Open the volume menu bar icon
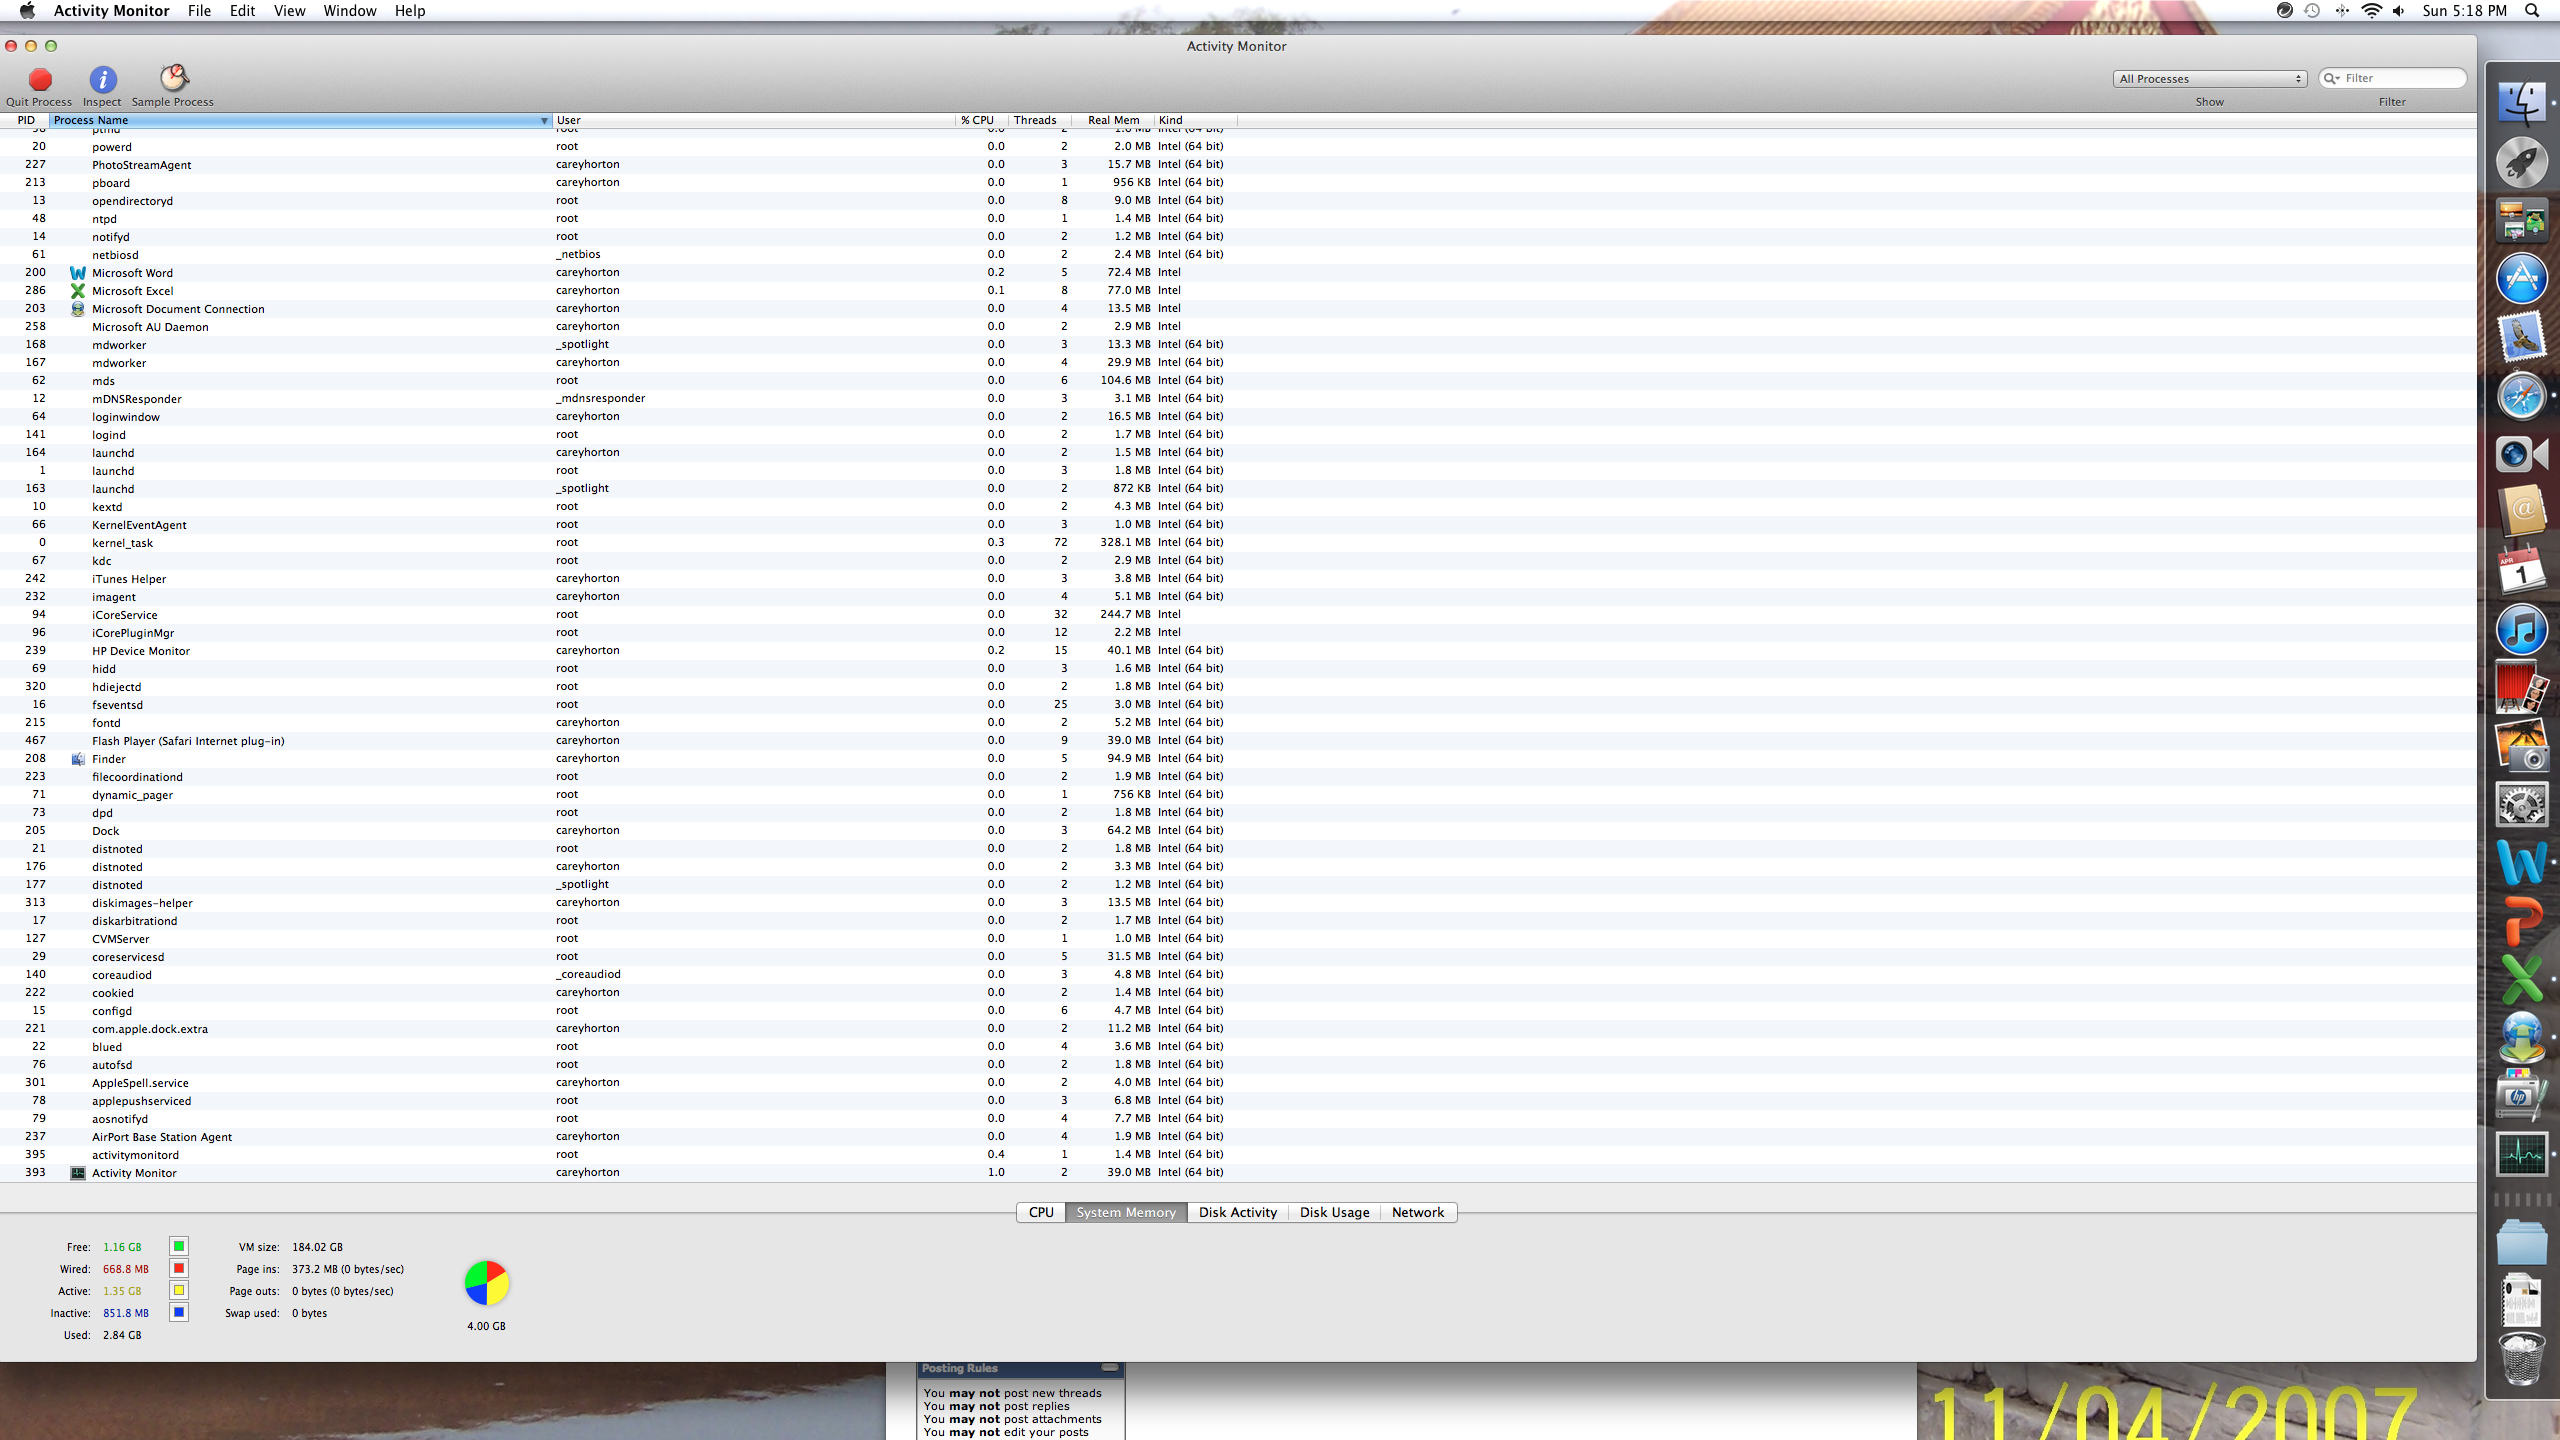 tap(2399, 11)
